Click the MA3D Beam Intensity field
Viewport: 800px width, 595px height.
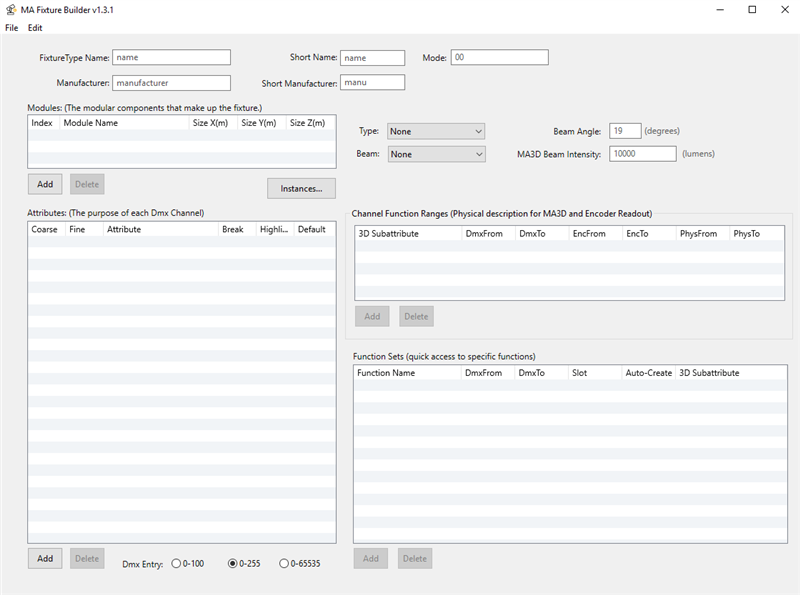coord(642,154)
